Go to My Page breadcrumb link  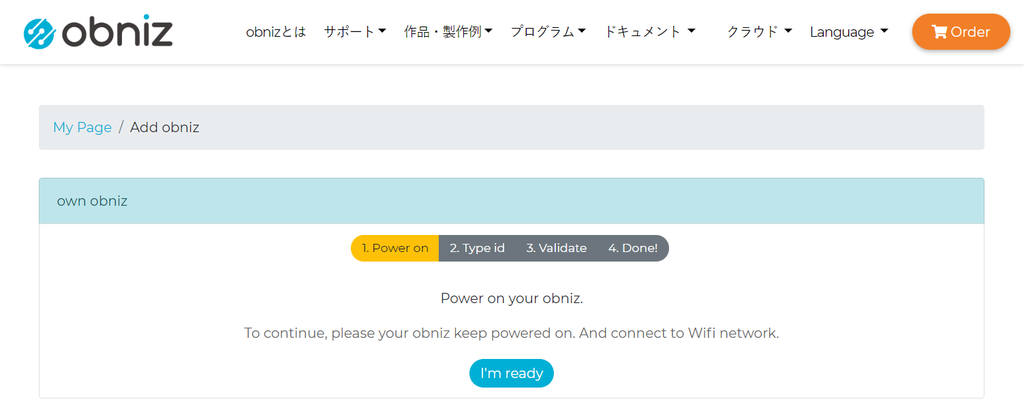82,127
